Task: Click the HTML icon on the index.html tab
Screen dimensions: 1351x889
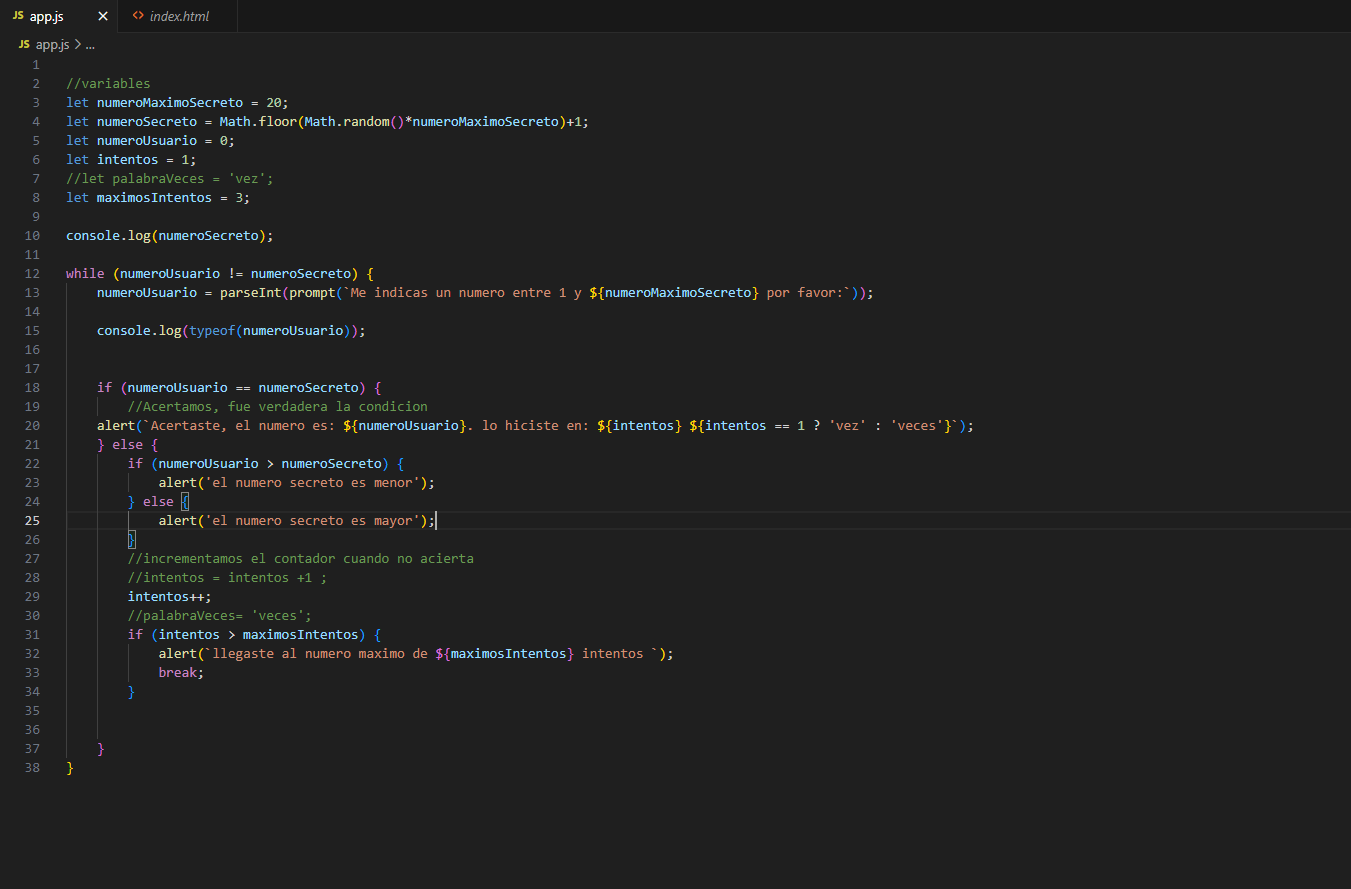Action: pyautogui.click(x=137, y=15)
